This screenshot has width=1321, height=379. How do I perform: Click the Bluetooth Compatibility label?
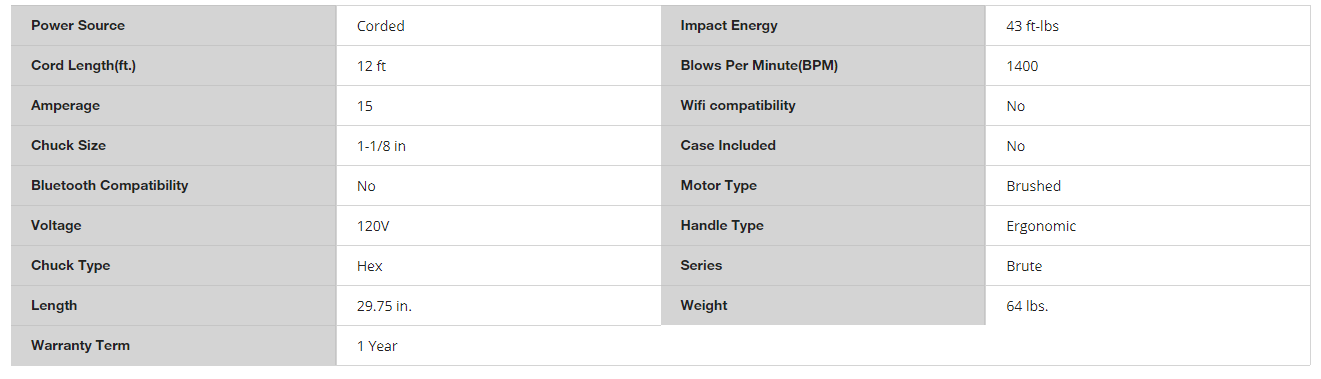coord(109,185)
